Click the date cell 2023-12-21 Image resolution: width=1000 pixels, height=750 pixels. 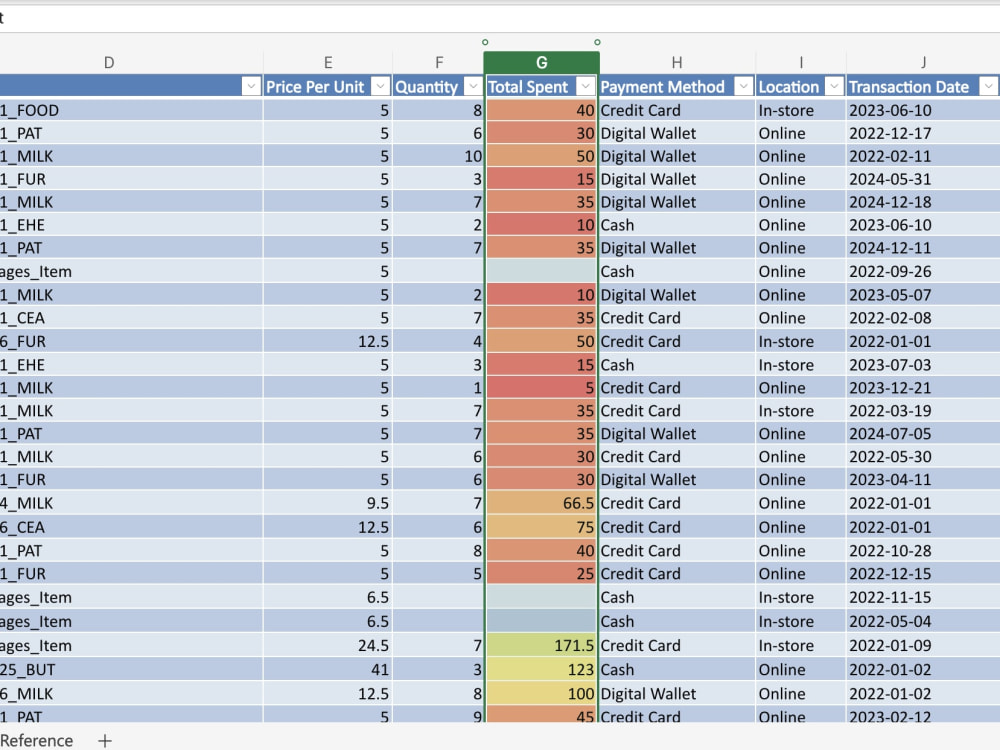click(x=923, y=388)
